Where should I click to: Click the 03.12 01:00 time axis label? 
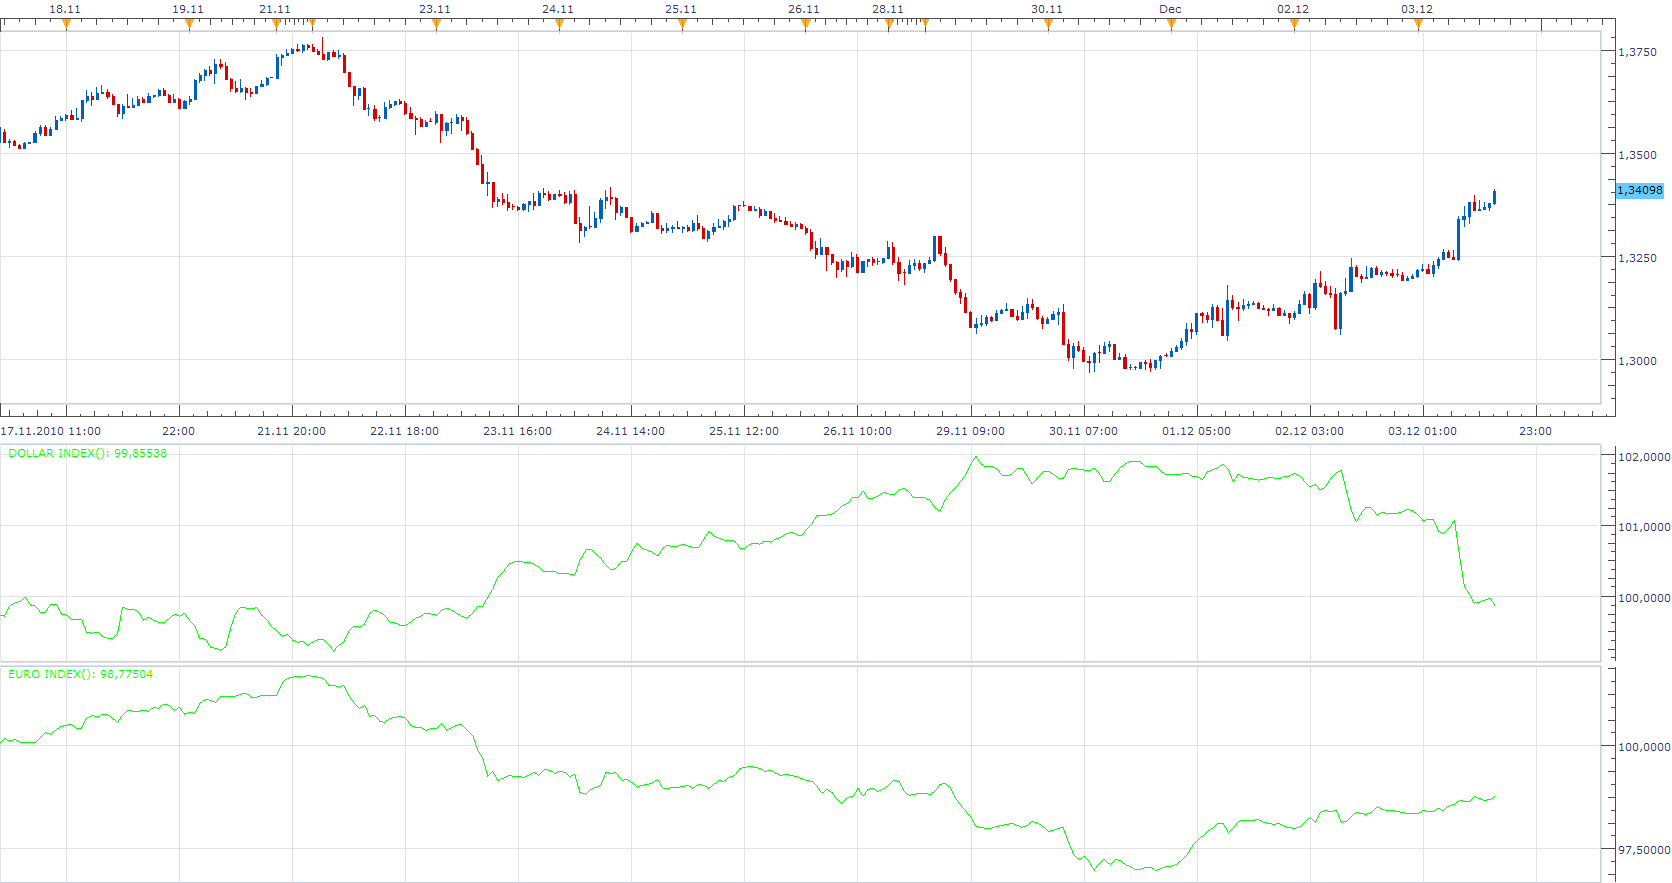point(1422,431)
